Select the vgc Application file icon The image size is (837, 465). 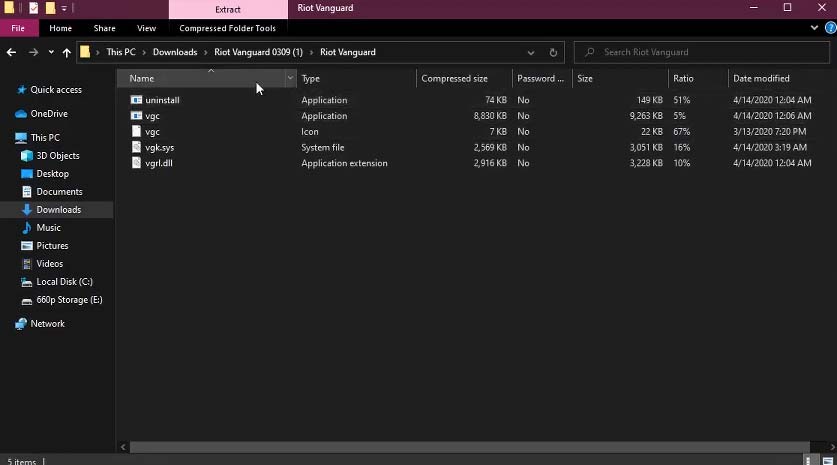point(137,116)
